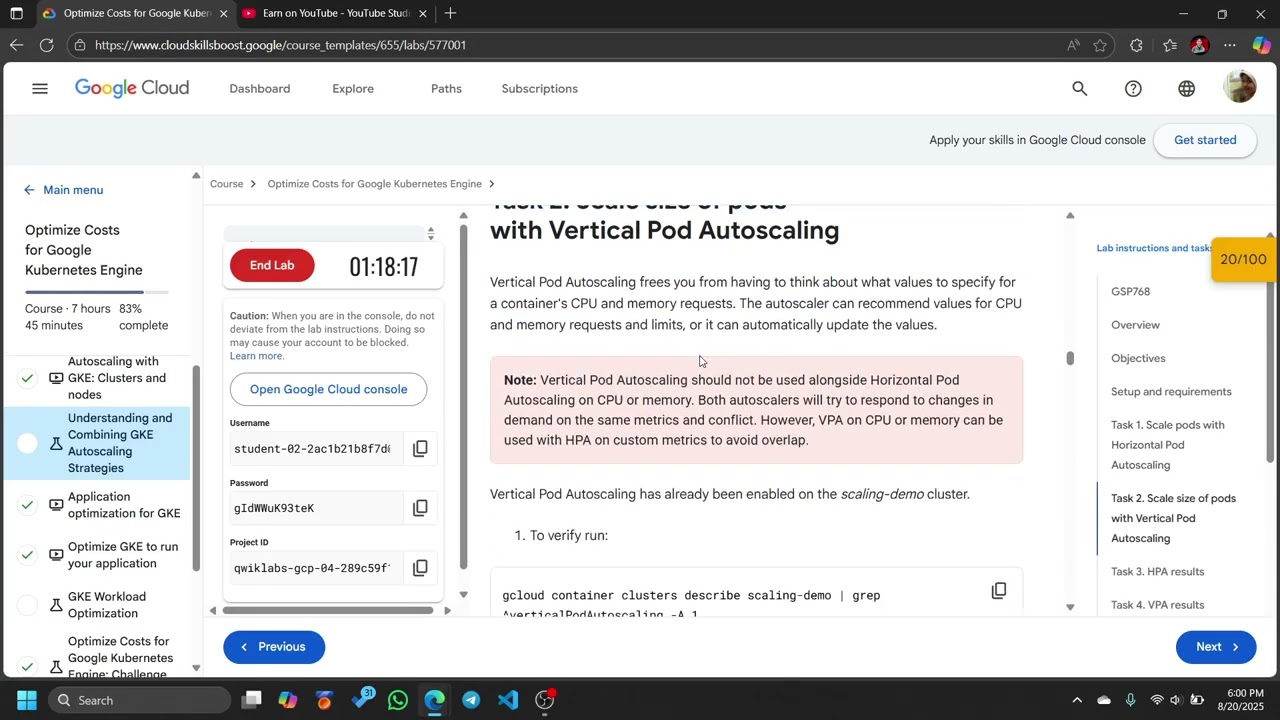Image resolution: width=1280 pixels, height=720 pixels.
Task: Copy the password to clipboard
Action: coord(420,508)
